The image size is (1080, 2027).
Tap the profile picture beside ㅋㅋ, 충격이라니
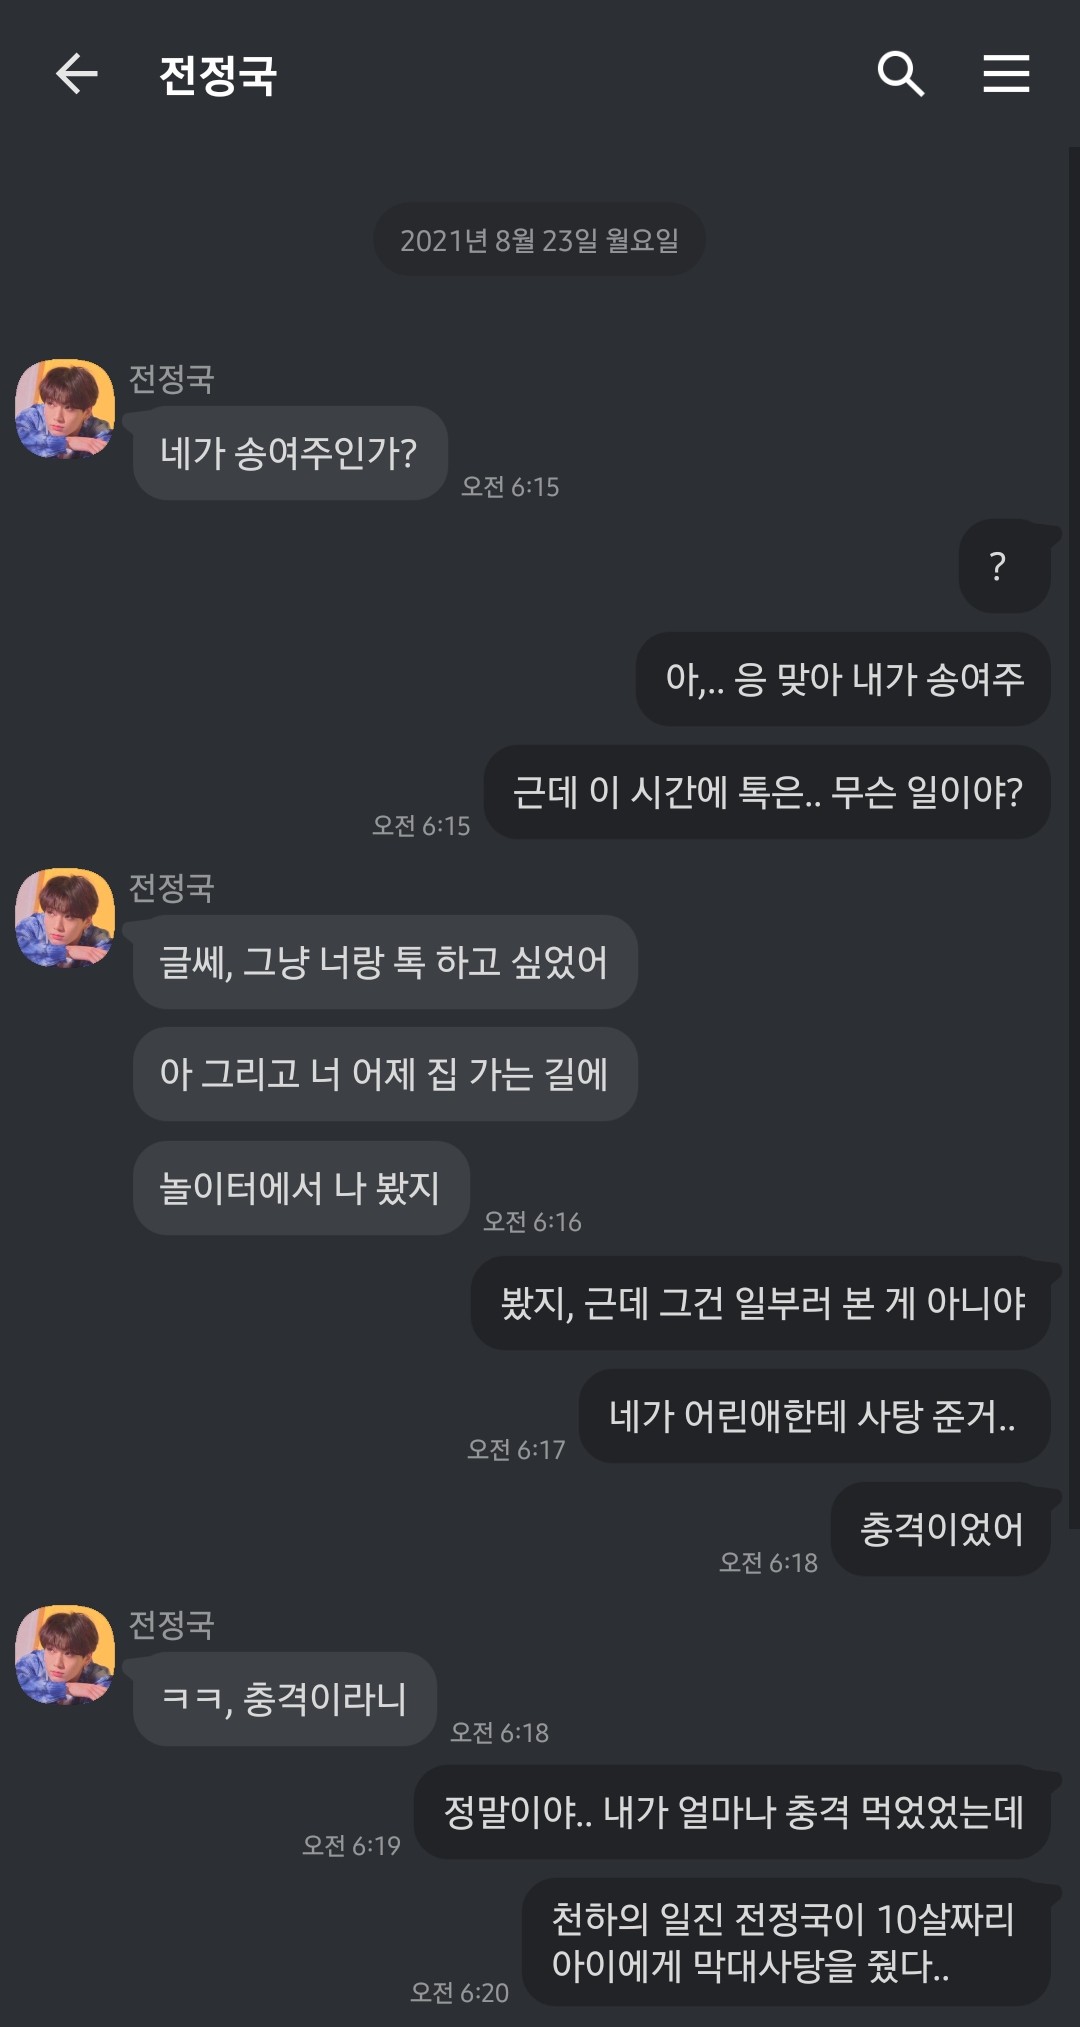click(x=65, y=1655)
